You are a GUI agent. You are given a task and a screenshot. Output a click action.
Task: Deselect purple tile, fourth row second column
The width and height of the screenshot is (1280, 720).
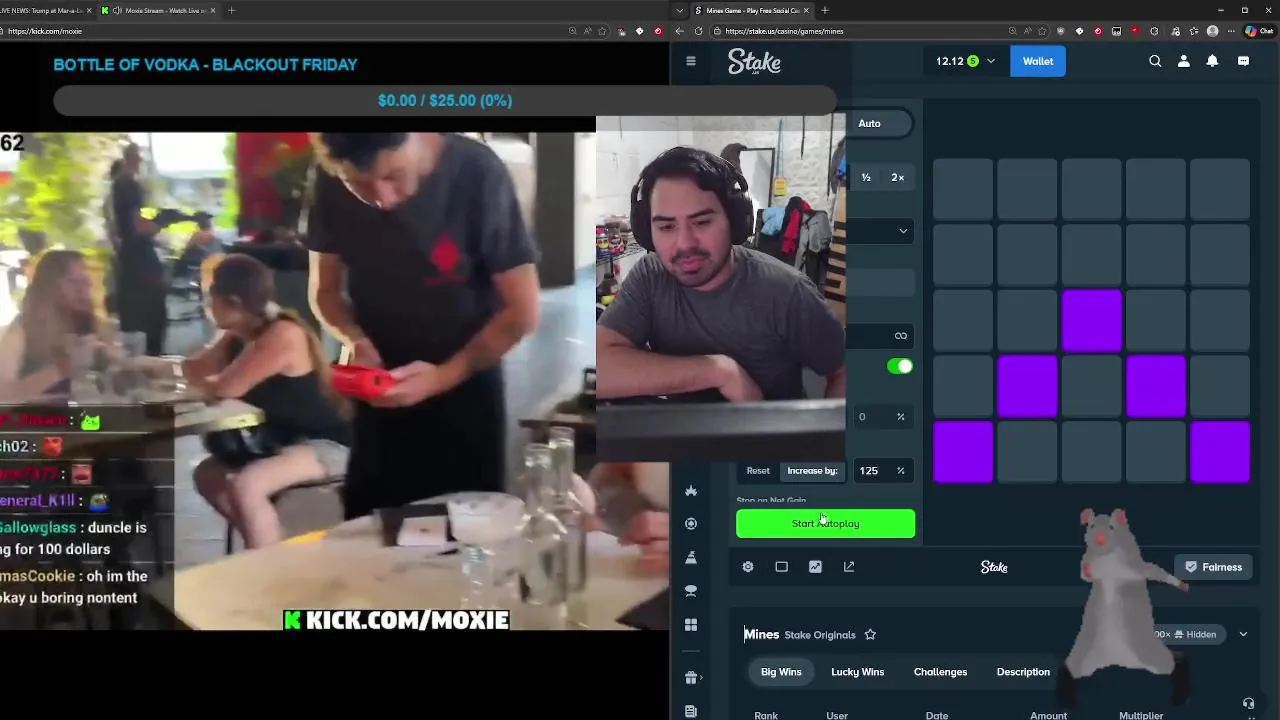click(1027, 386)
